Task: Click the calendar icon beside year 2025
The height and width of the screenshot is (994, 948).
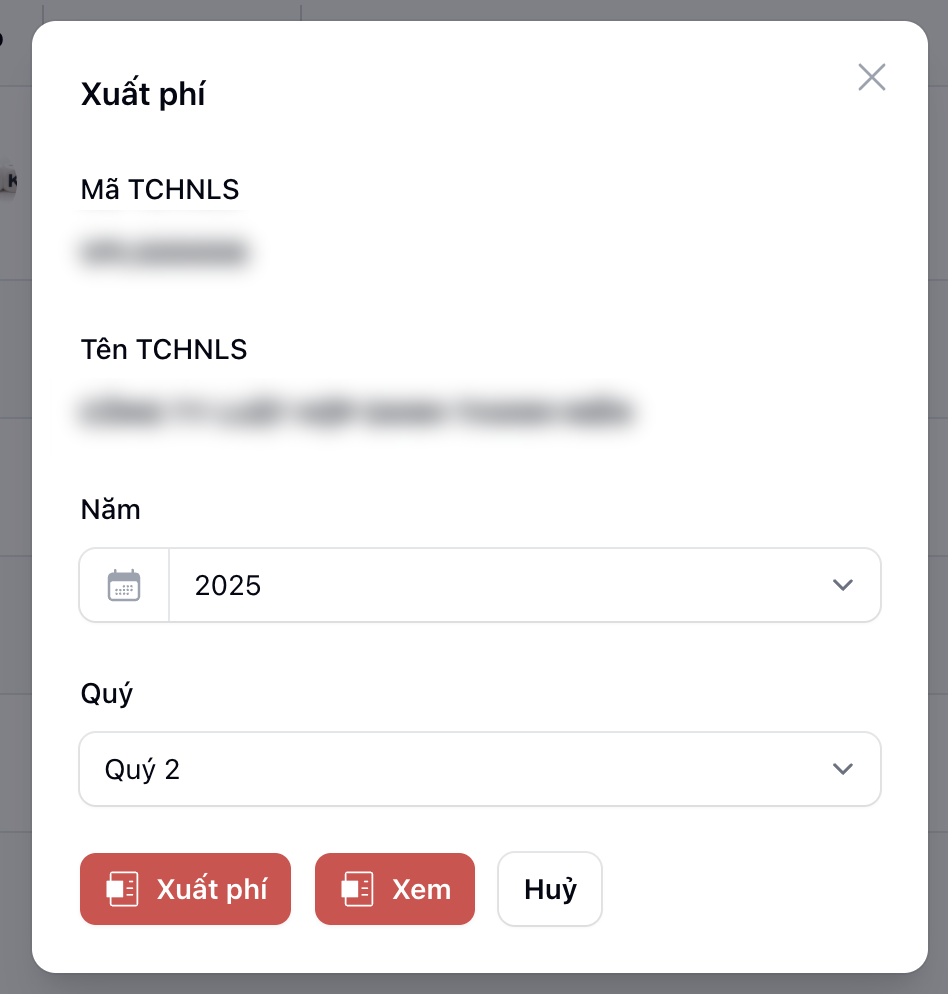Action: pyautogui.click(x=124, y=585)
